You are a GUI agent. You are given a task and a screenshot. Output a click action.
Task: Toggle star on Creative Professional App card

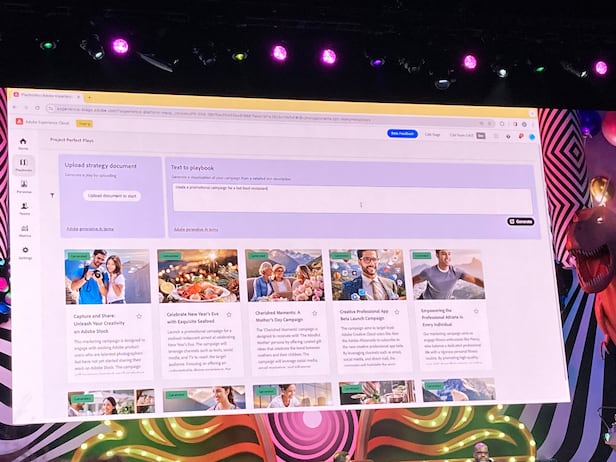397,314
